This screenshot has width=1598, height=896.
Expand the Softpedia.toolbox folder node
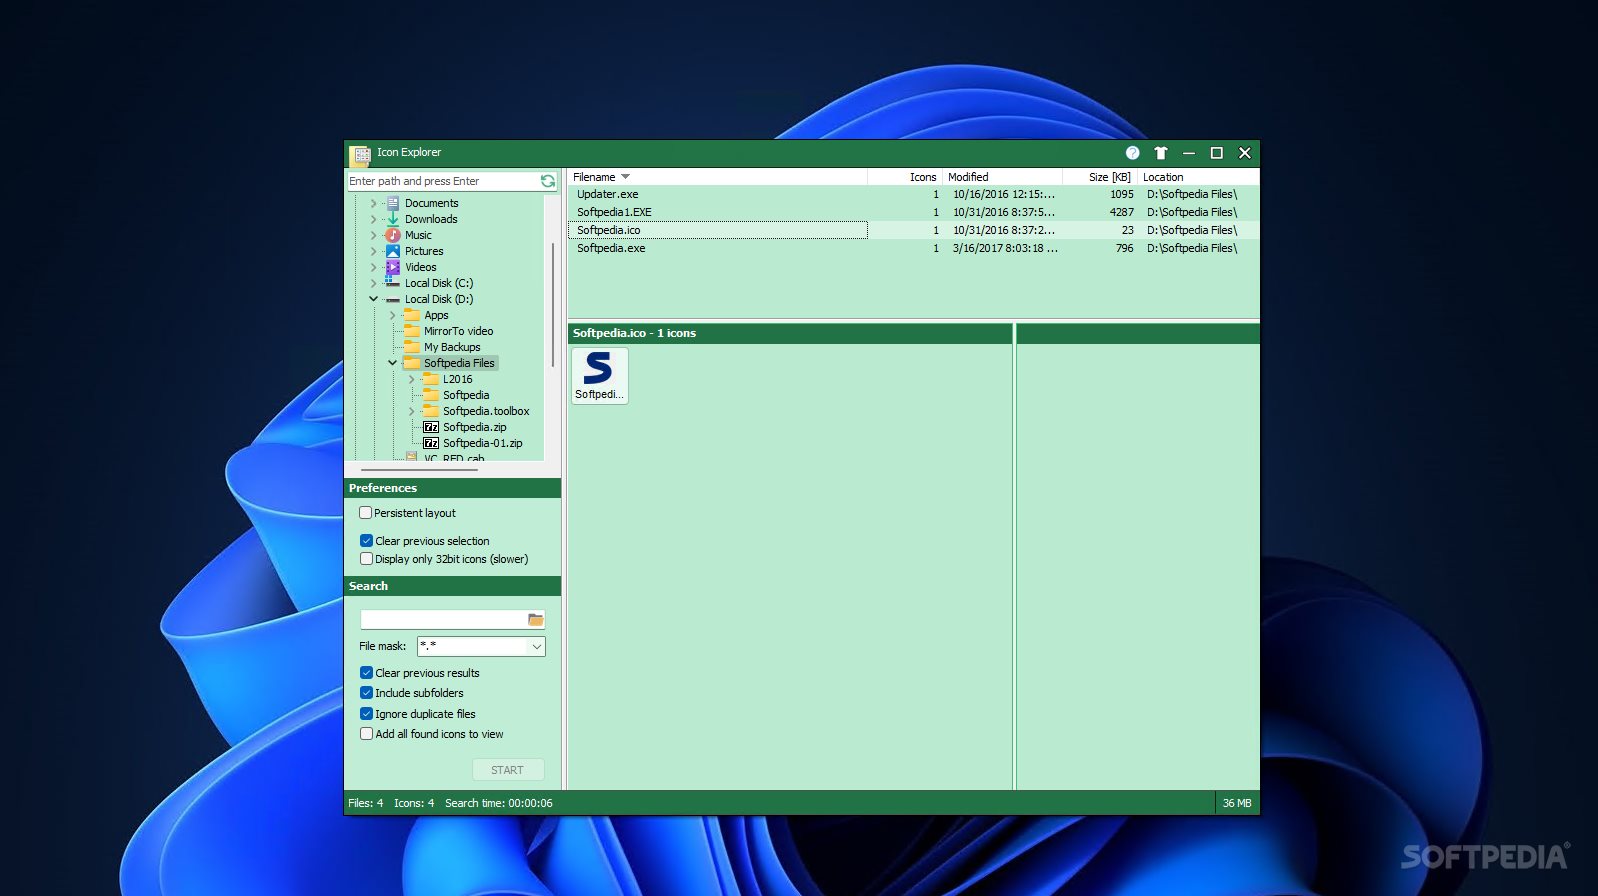(x=412, y=411)
